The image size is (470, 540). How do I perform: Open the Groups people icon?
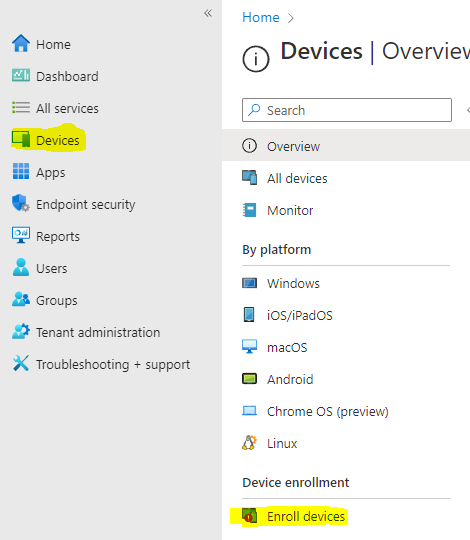pos(21,299)
